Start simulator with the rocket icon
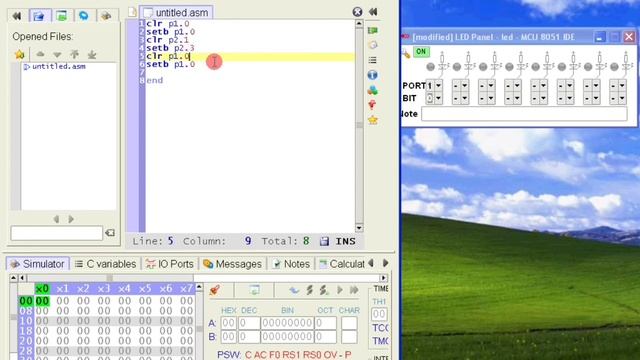This screenshot has height=360, width=640. tap(215, 290)
